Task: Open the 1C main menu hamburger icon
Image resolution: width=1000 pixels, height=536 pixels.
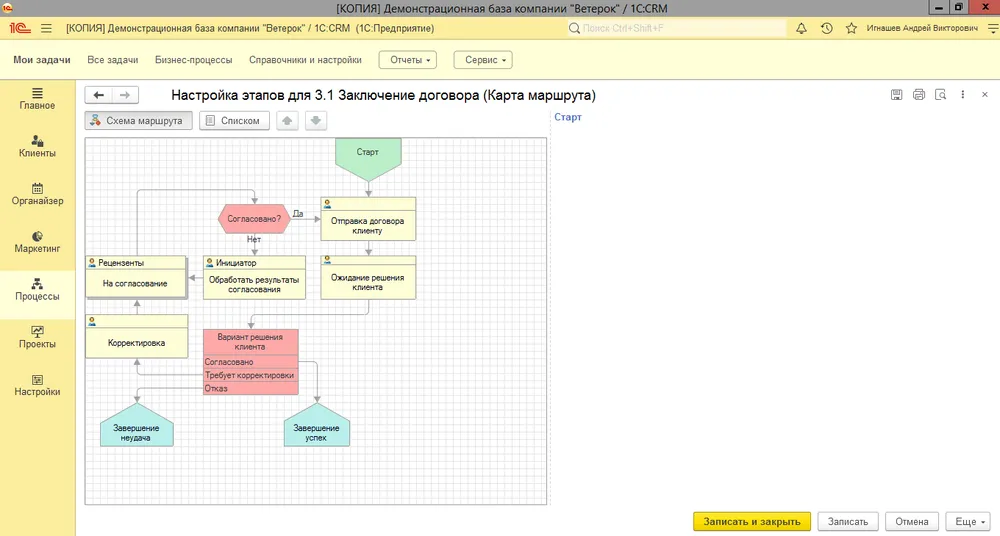Action: coord(46,29)
